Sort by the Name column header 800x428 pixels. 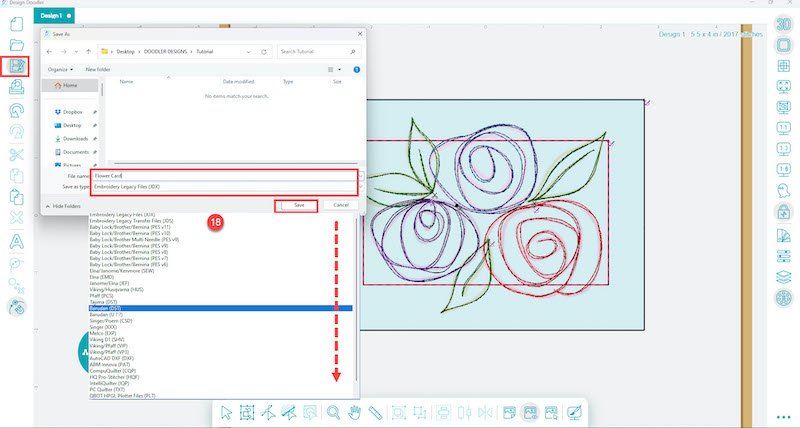(126, 82)
